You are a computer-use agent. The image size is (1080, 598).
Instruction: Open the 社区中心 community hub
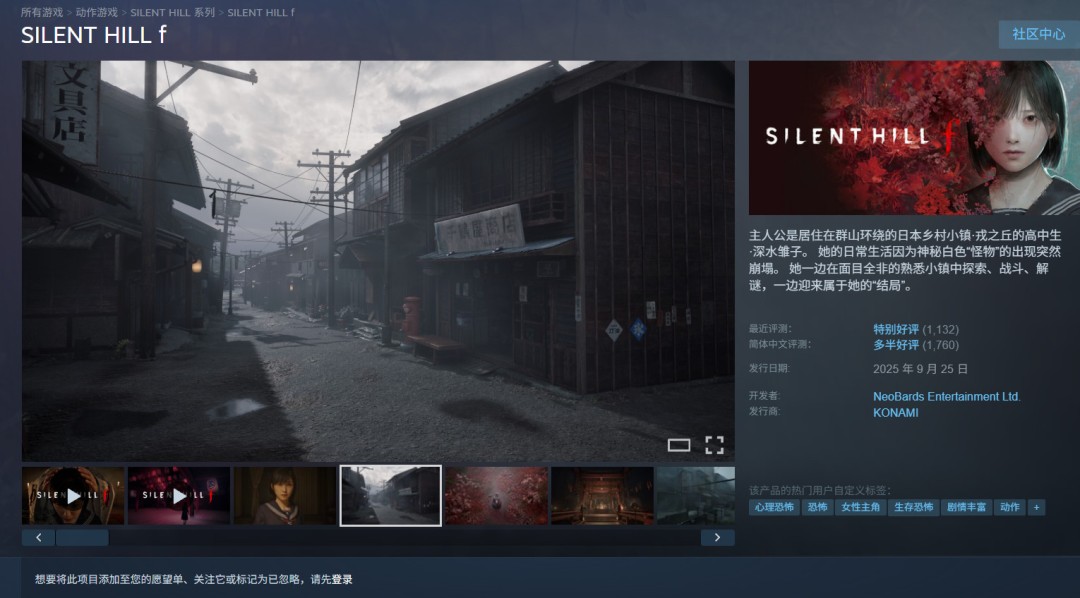(x=1038, y=34)
